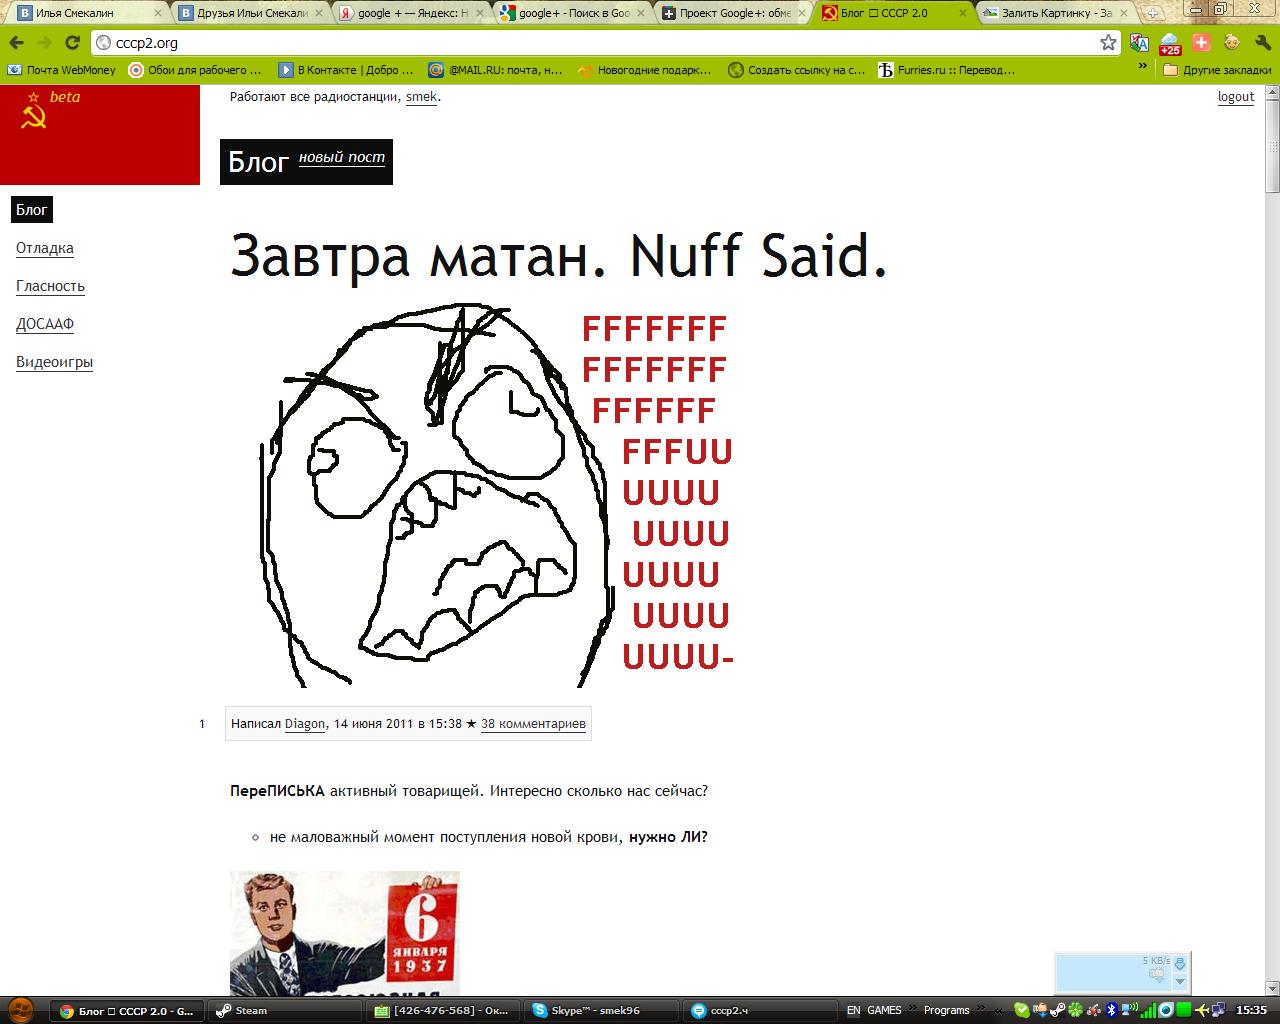Viewport: 1280px width, 1024px height.
Task: Open the @MAIL.RU почта bookmark
Action: 495,70
